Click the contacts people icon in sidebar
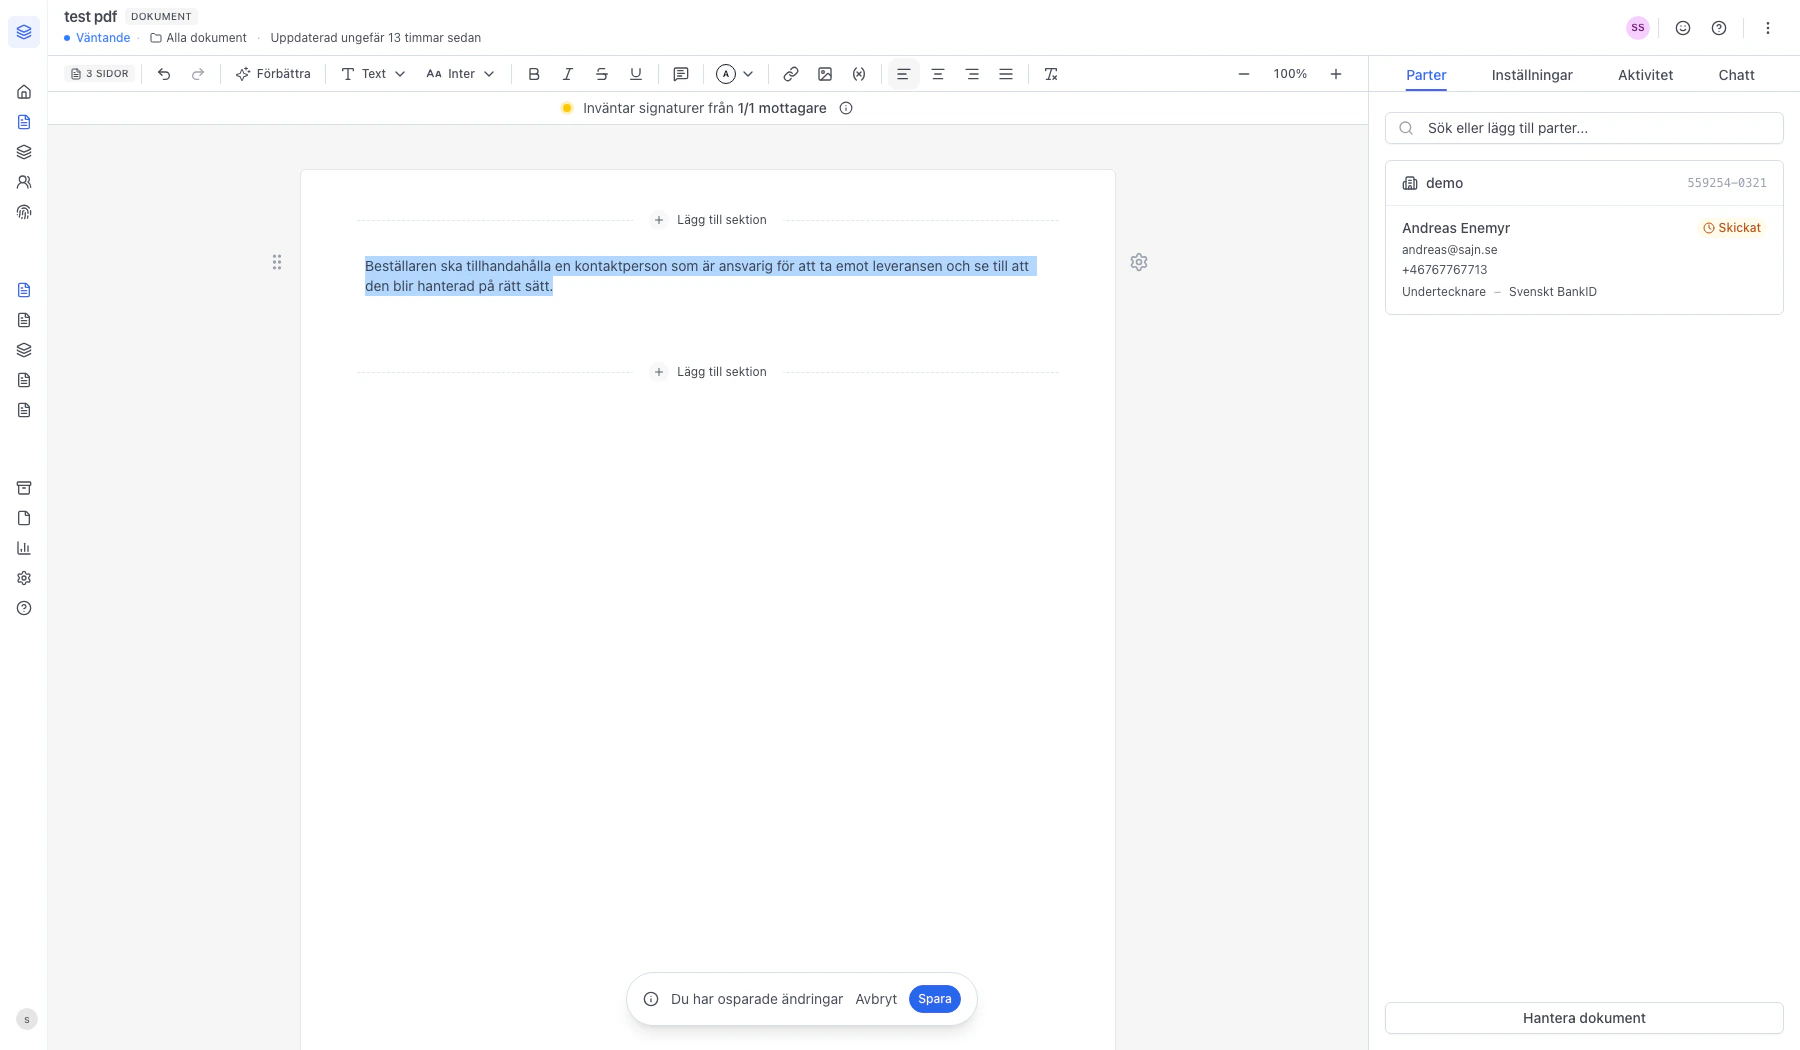This screenshot has width=1800, height=1050. coord(24,182)
